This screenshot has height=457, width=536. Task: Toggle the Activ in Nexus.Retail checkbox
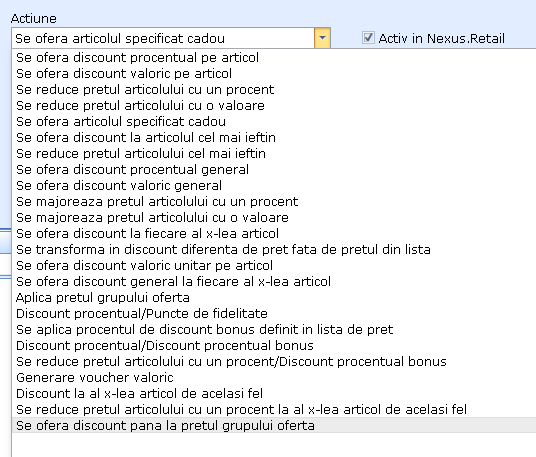(368, 38)
